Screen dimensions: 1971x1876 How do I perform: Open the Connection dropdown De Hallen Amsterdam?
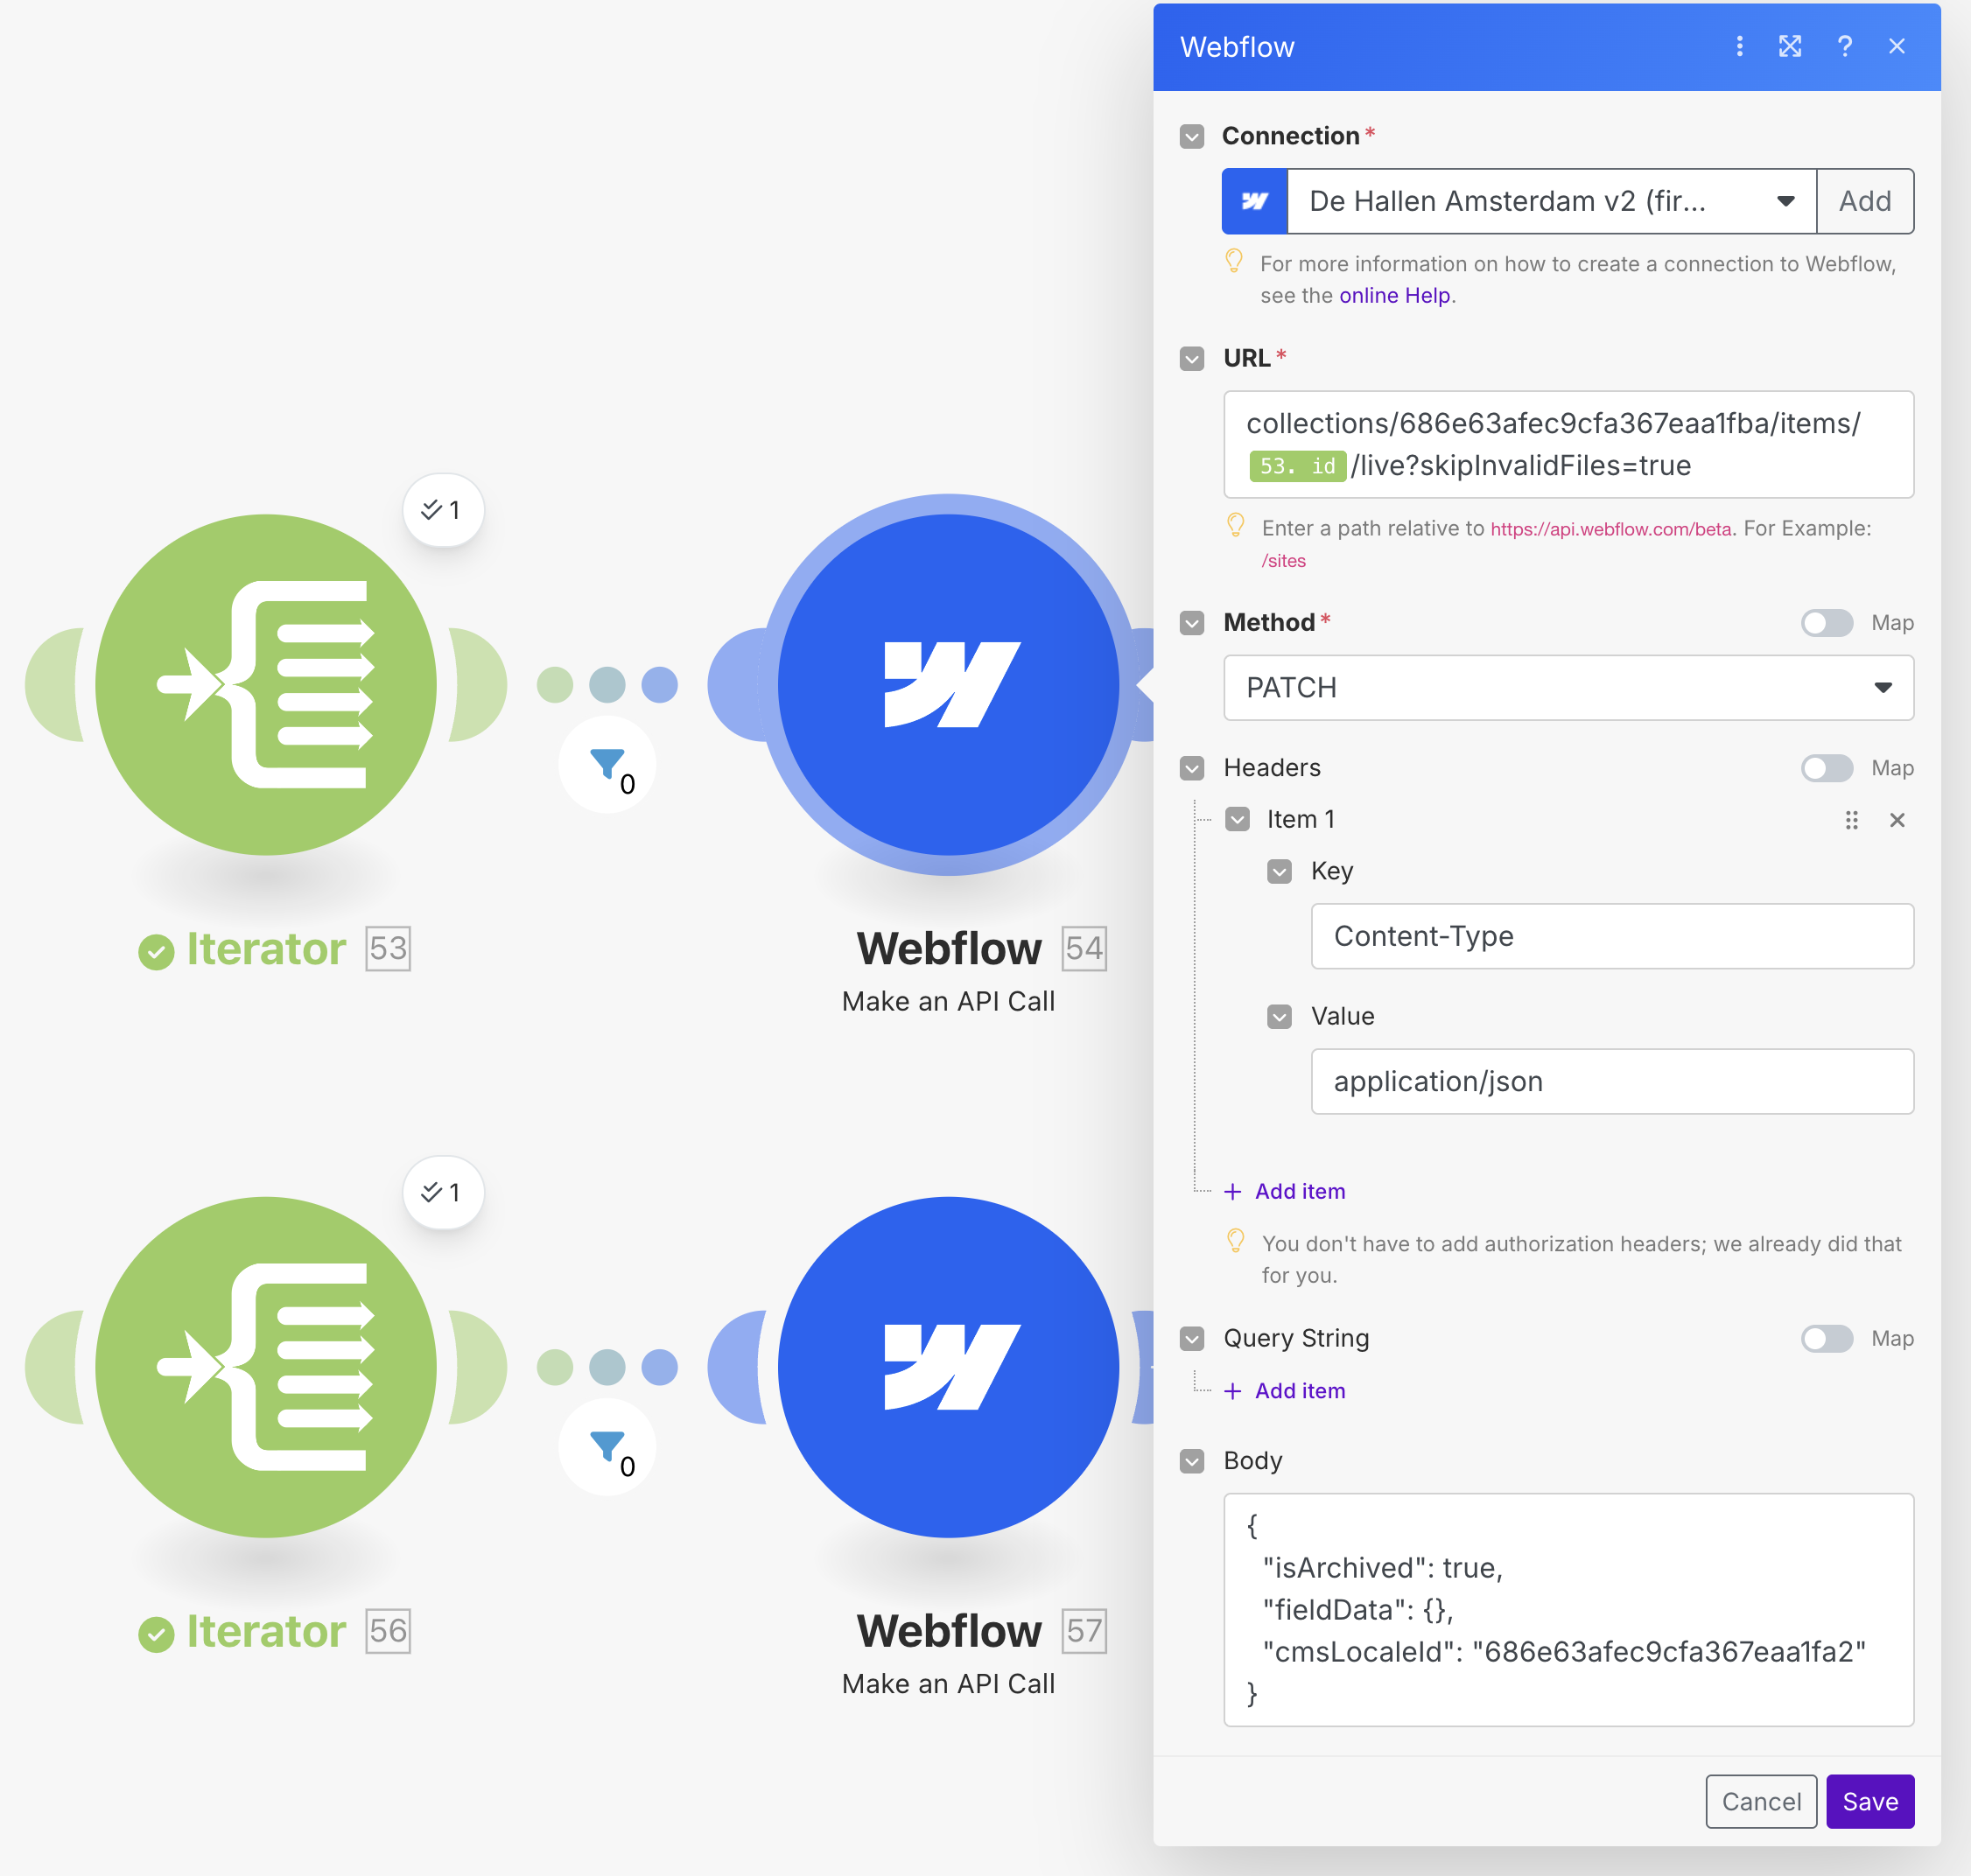coord(1551,201)
